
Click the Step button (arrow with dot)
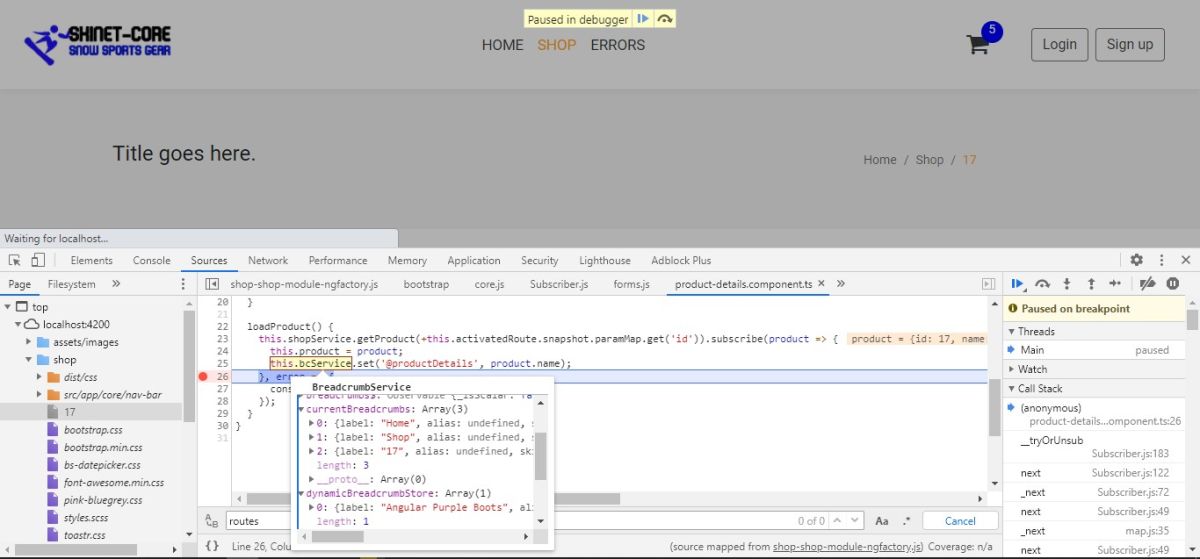click(x=1115, y=284)
